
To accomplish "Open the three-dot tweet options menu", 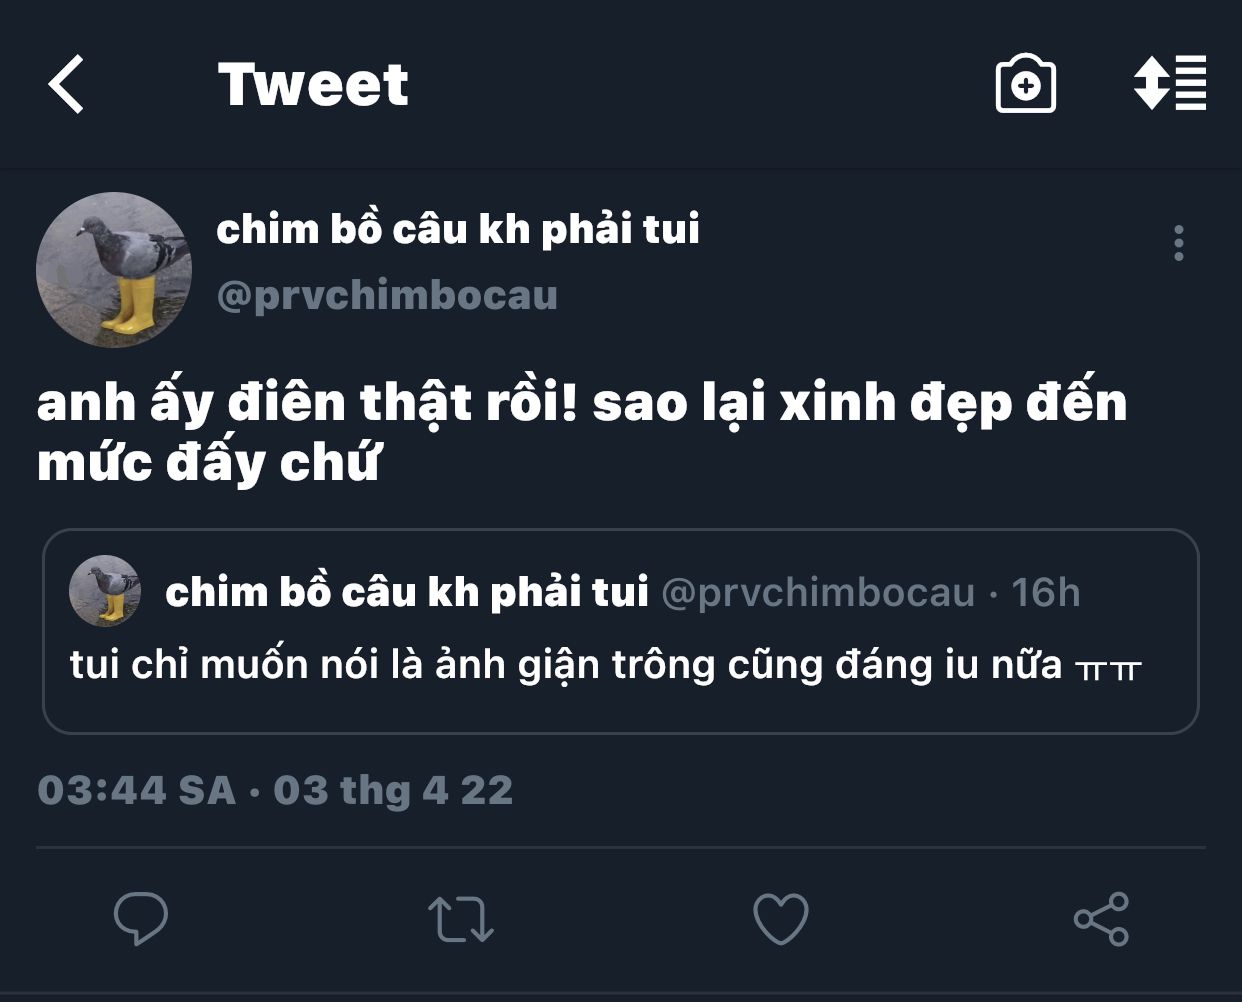I will coord(1179,243).
